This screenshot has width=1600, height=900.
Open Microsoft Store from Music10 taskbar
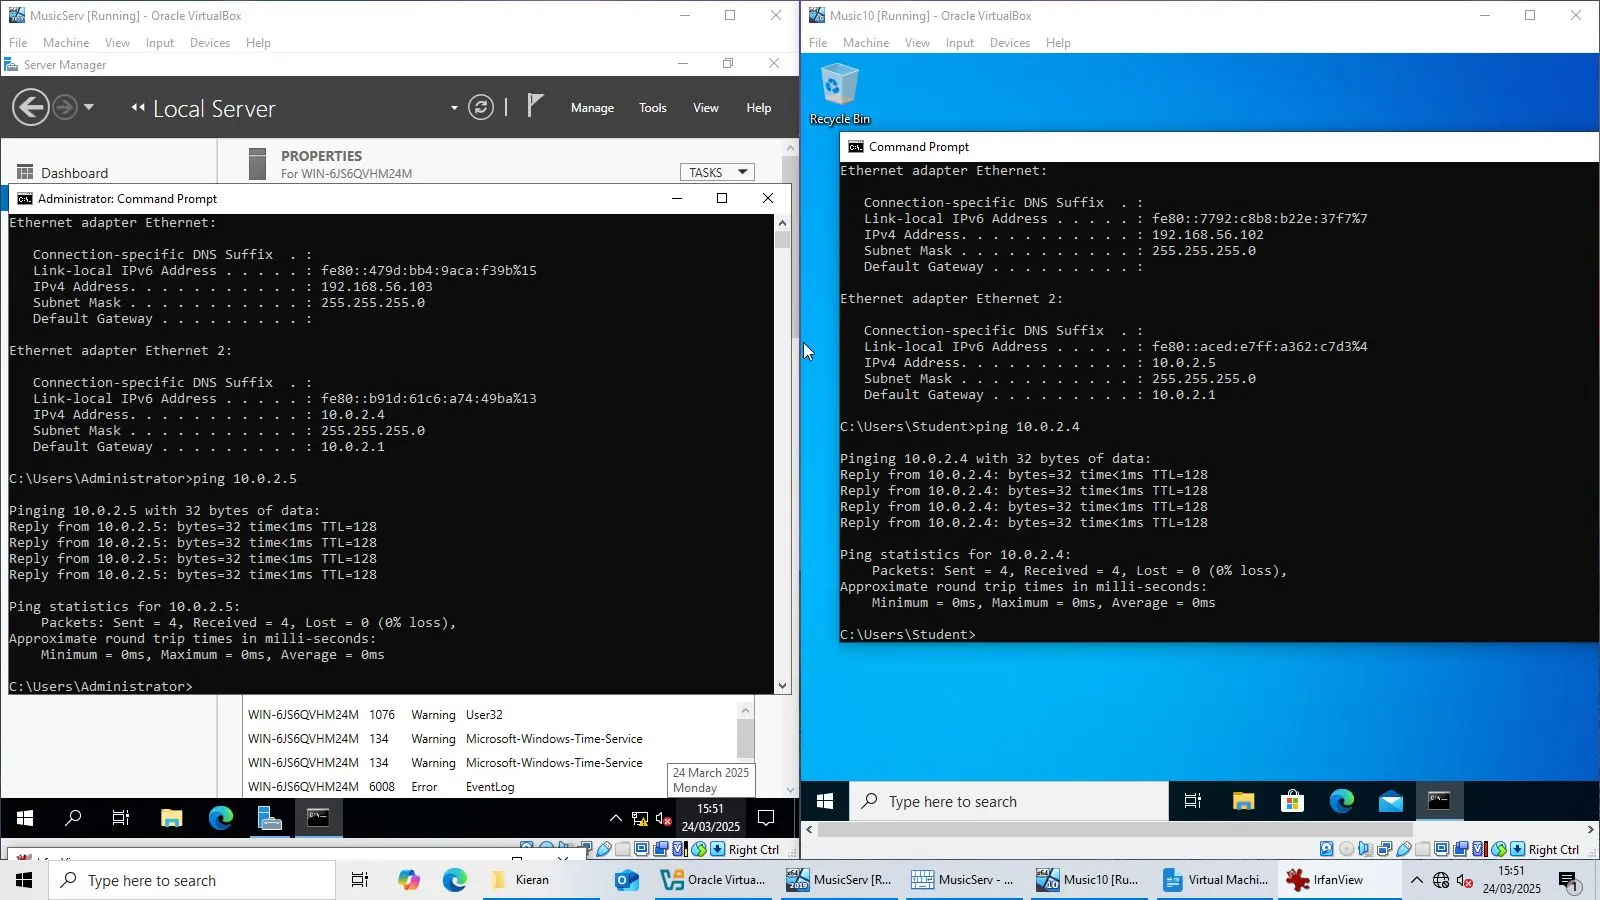point(1292,801)
